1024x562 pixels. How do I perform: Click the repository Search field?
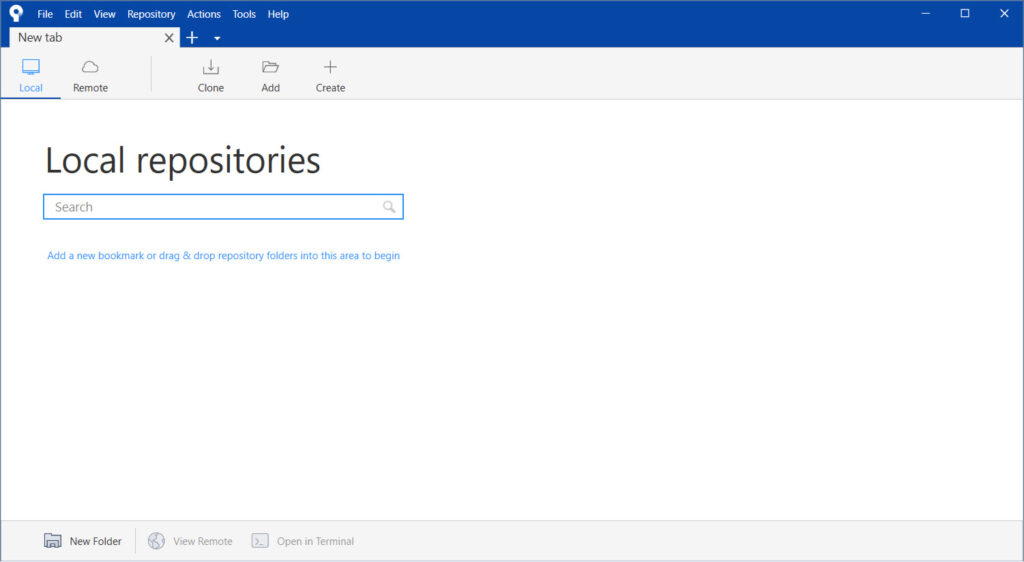pos(223,207)
